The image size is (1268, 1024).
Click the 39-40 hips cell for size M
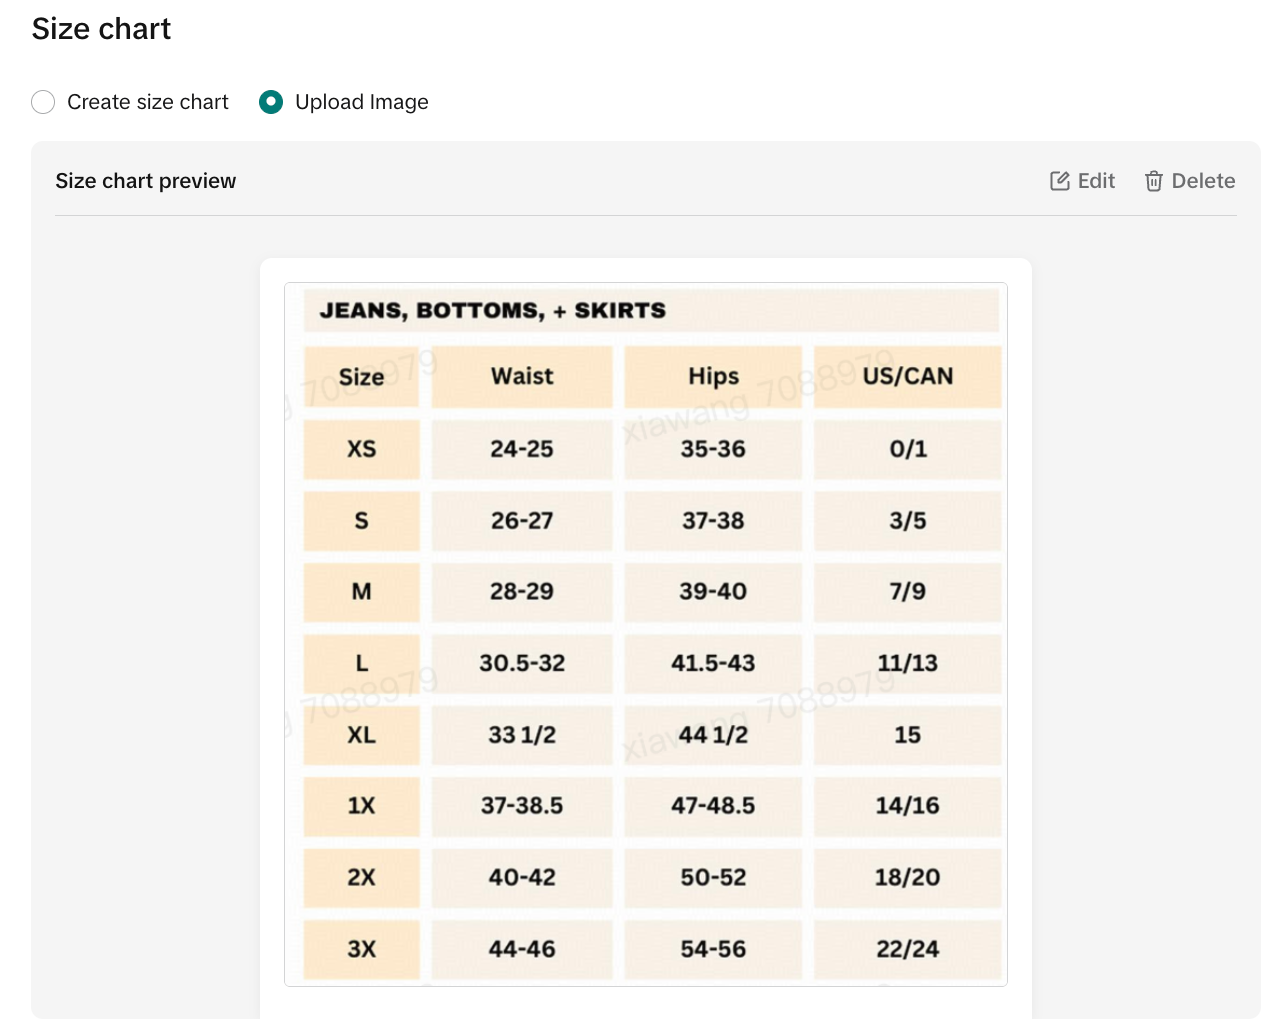coord(713,591)
